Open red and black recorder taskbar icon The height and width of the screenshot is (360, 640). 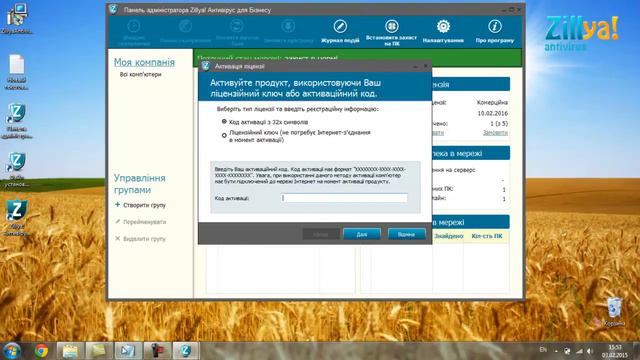[157, 351]
